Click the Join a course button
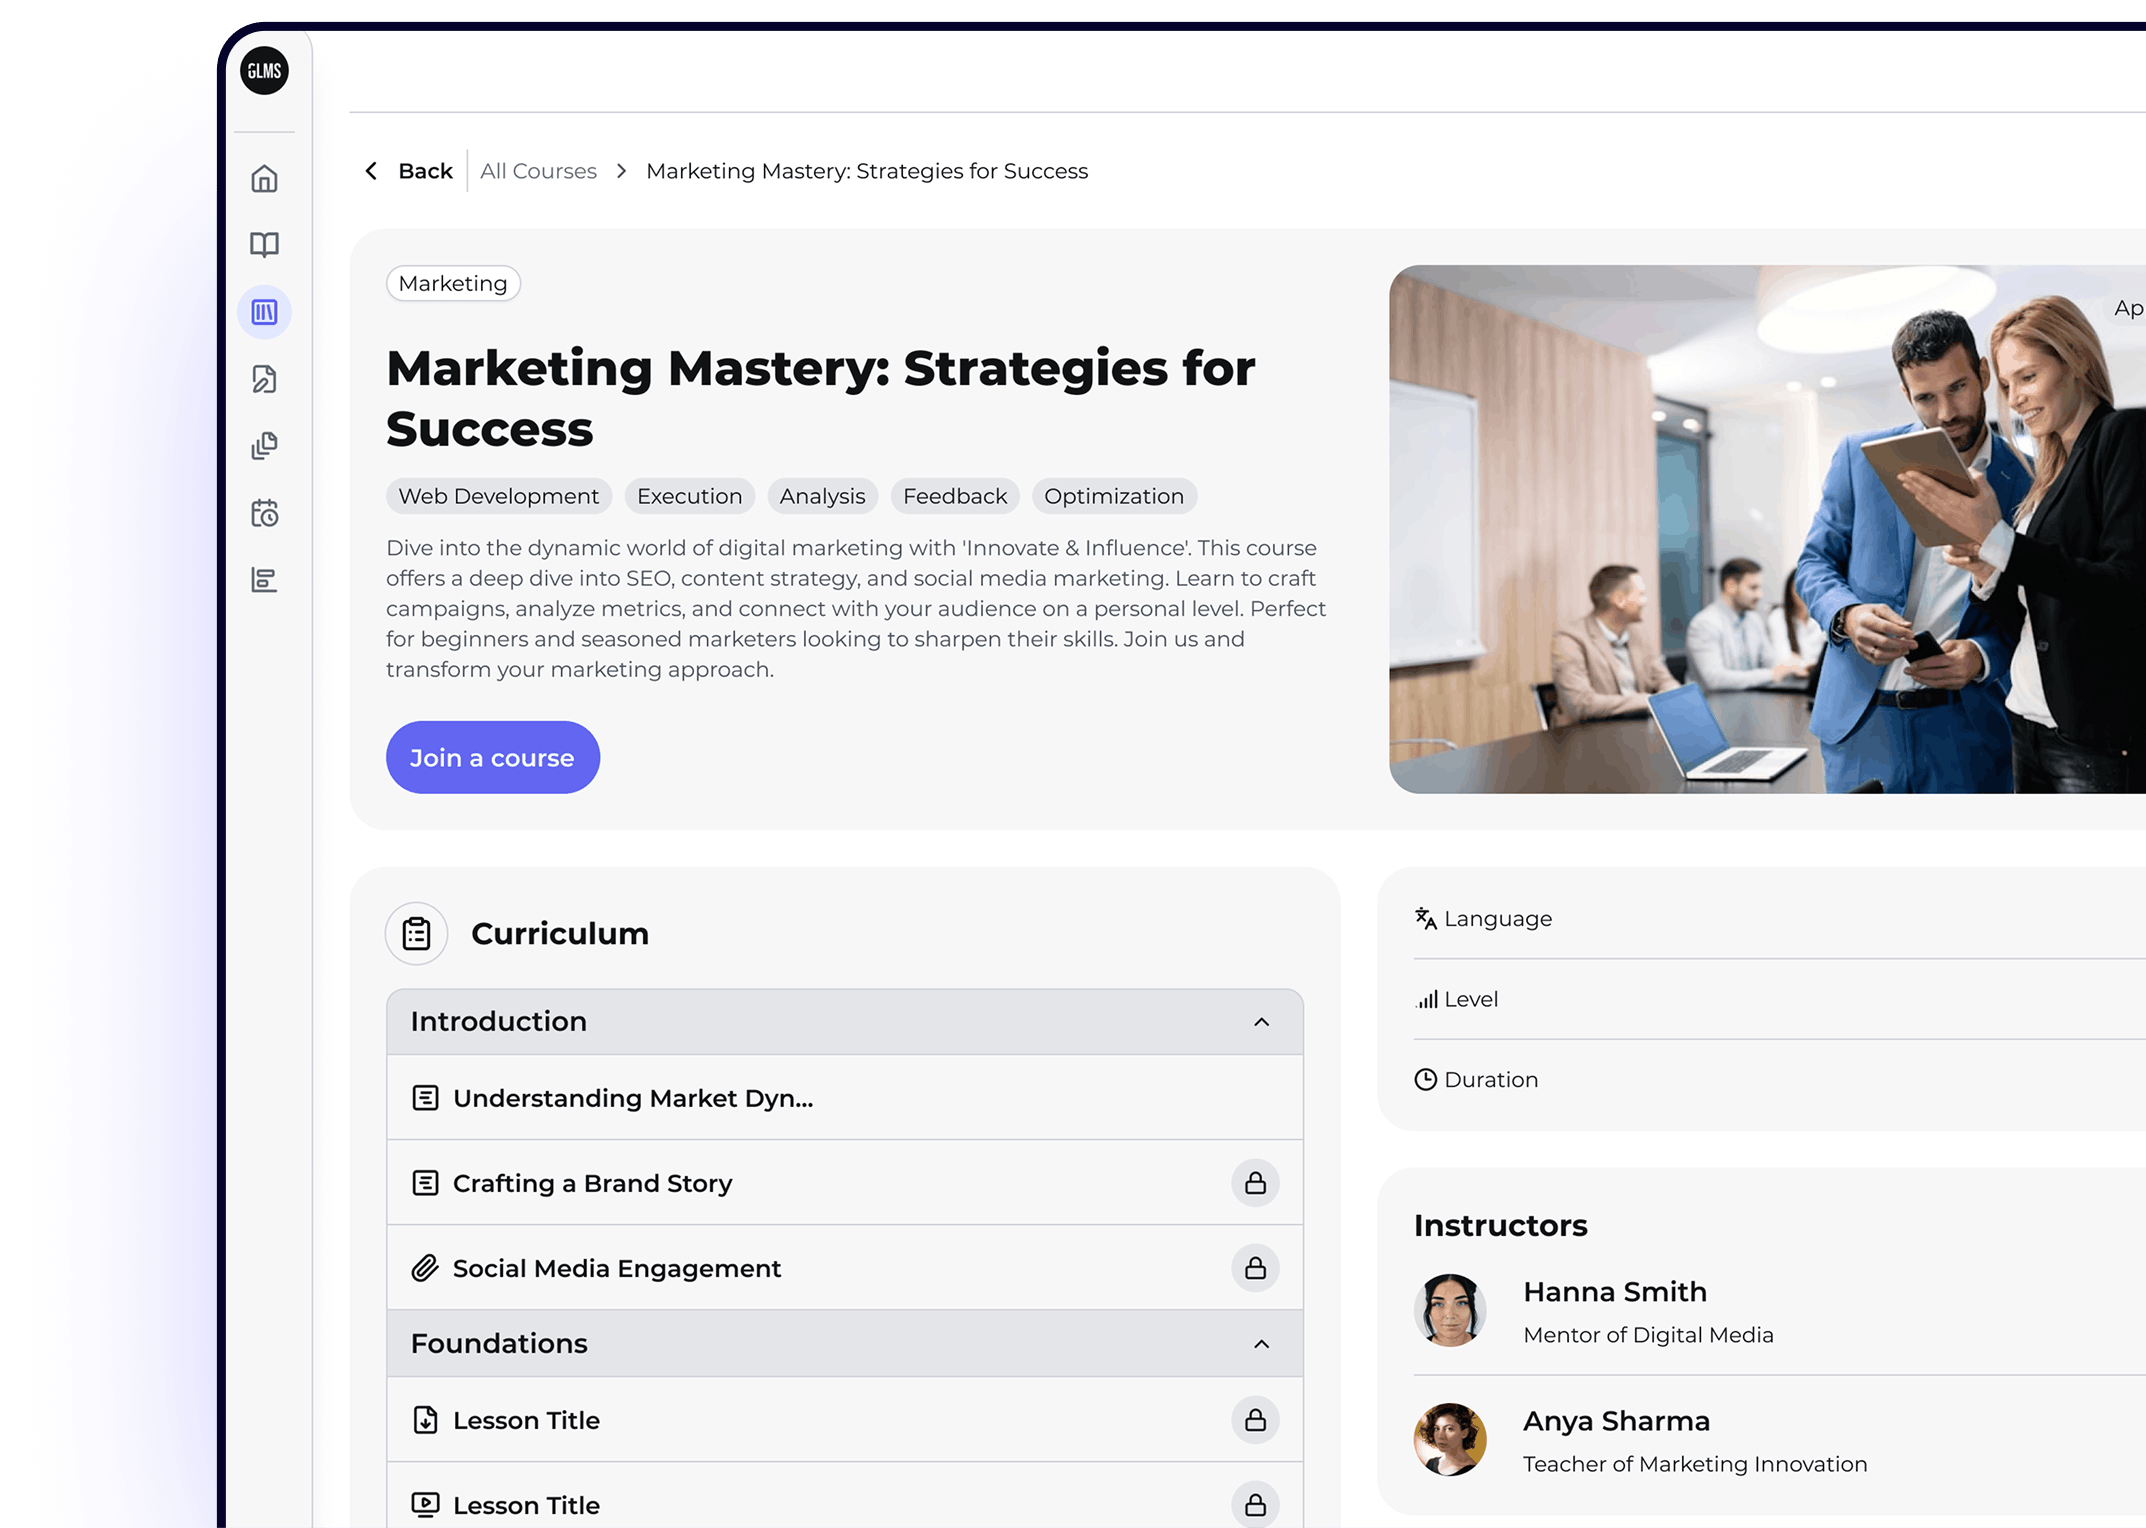The height and width of the screenshot is (1528, 2146). click(492, 758)
